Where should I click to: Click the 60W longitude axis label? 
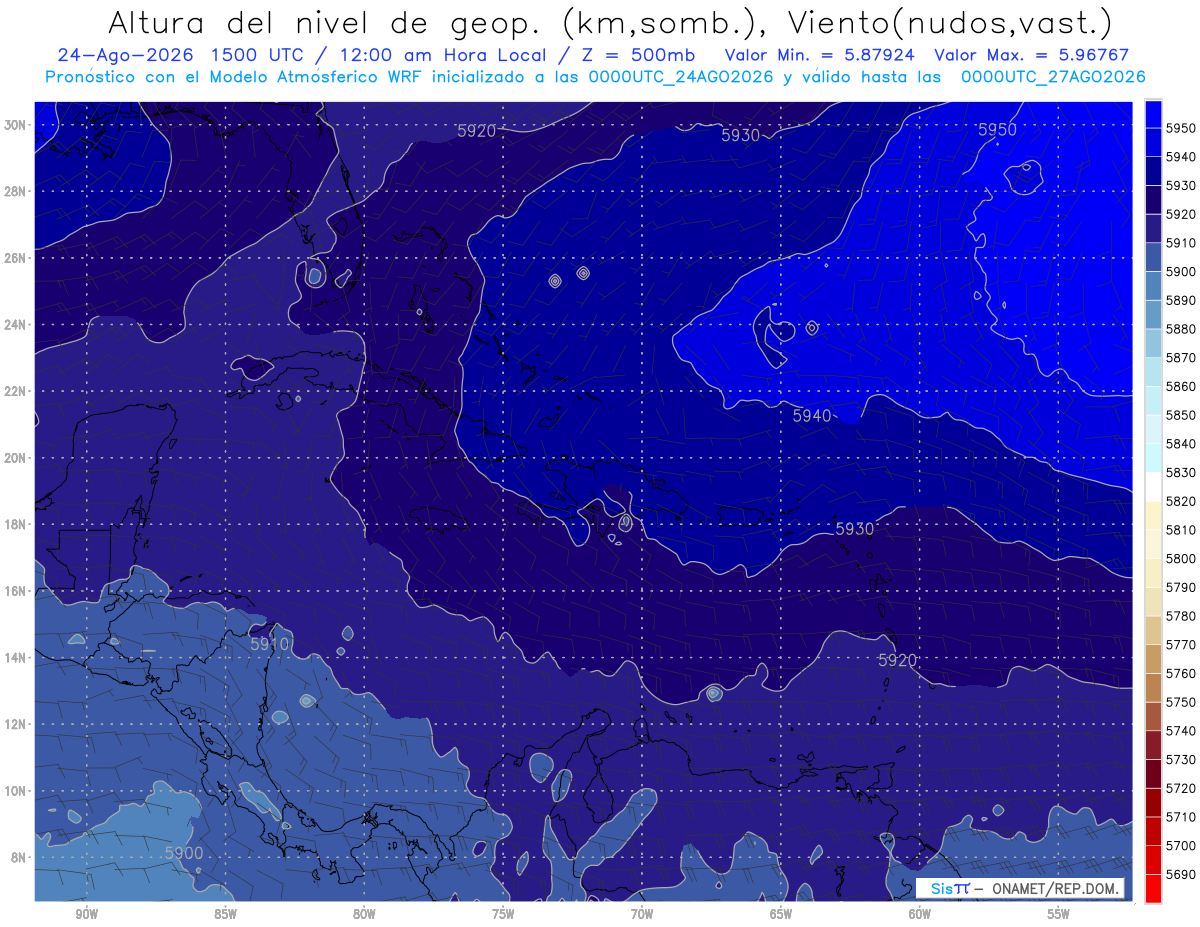920,914
